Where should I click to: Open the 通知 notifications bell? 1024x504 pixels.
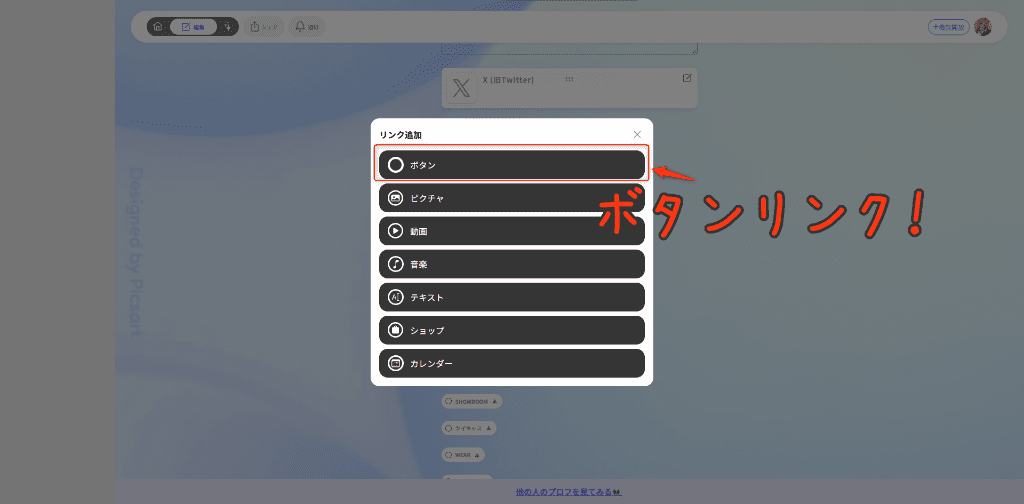pyautogui.click(x=307, y=27)
